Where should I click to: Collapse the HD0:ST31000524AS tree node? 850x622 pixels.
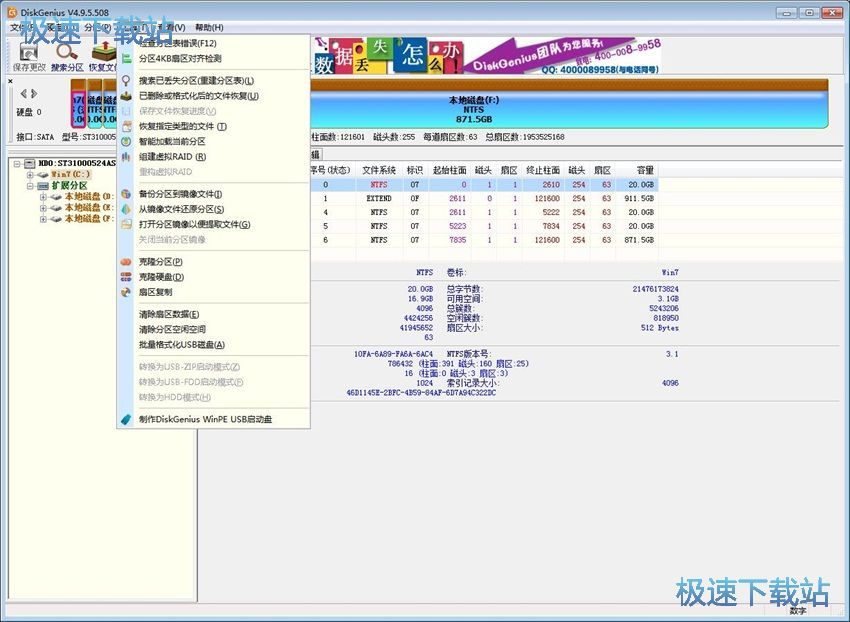tap(17, 163)
